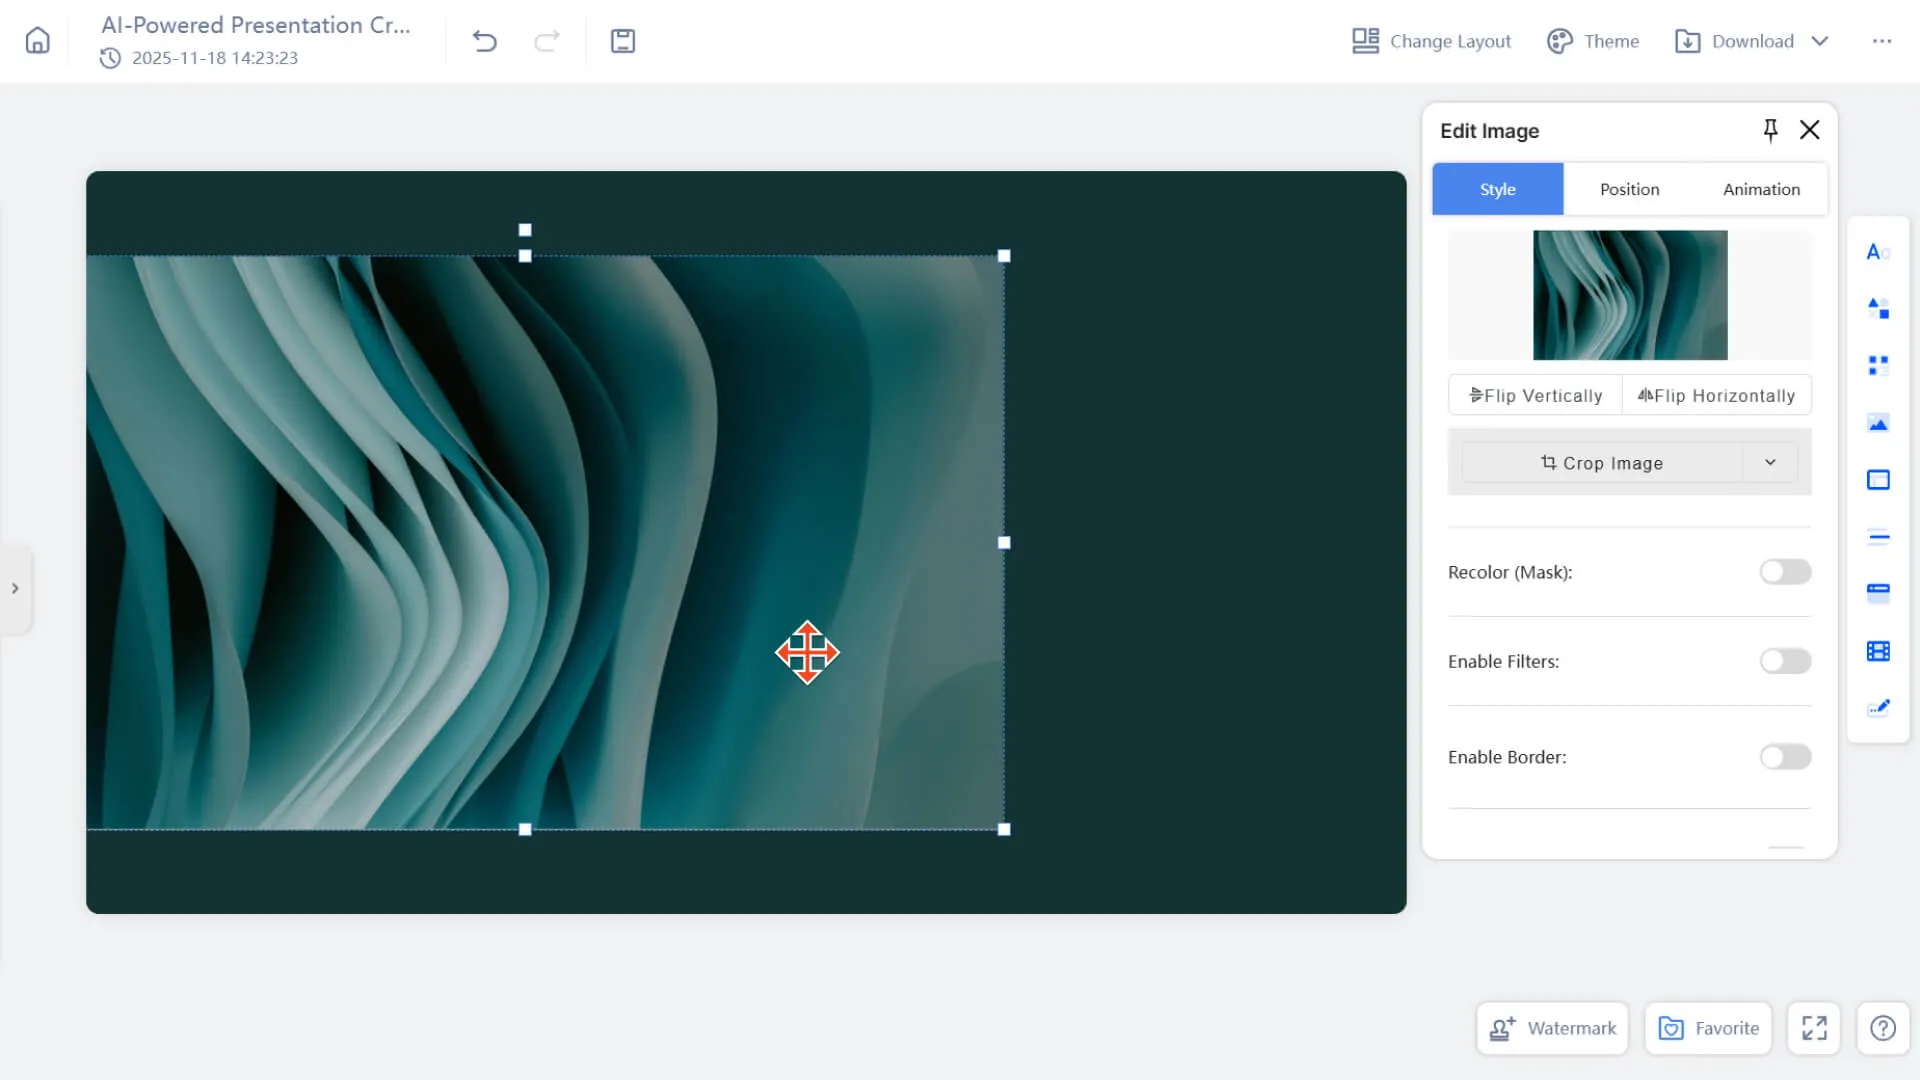This screenshot has height=1080, width=1920.
Task: Click the bottom-right corner resize handle
Action: tap(1004, 829)
